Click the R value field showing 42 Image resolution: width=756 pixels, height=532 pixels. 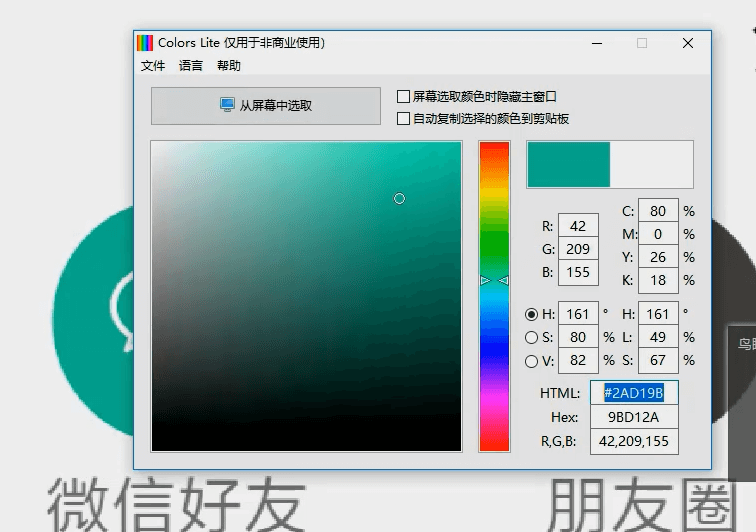coord(578,226)
